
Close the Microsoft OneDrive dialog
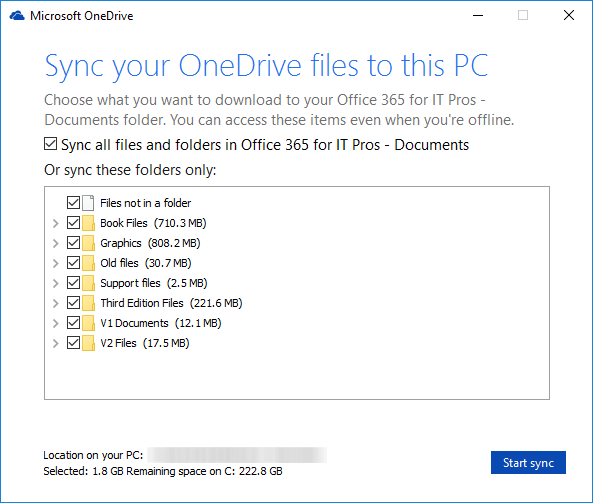pos(569,16)
